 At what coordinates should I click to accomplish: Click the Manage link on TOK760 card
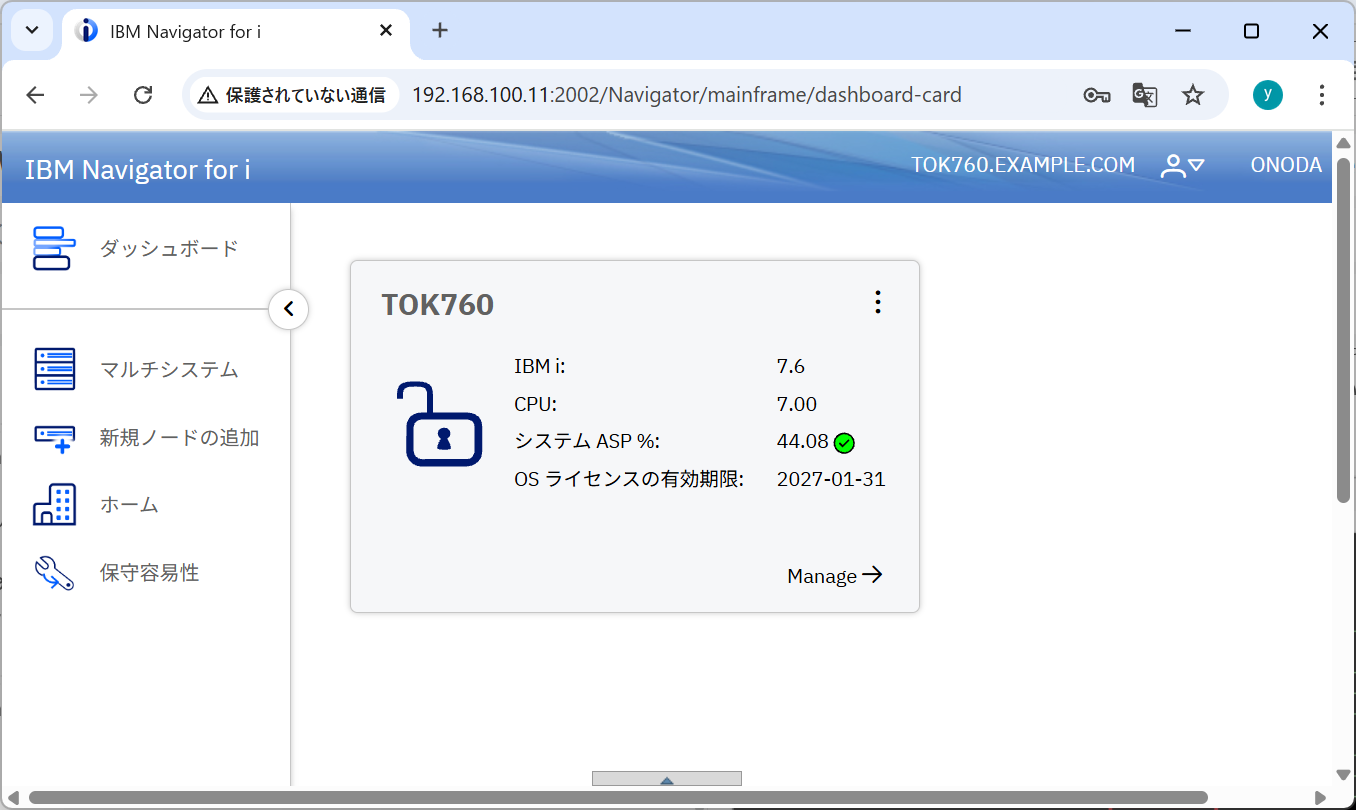tap(835, 576)
